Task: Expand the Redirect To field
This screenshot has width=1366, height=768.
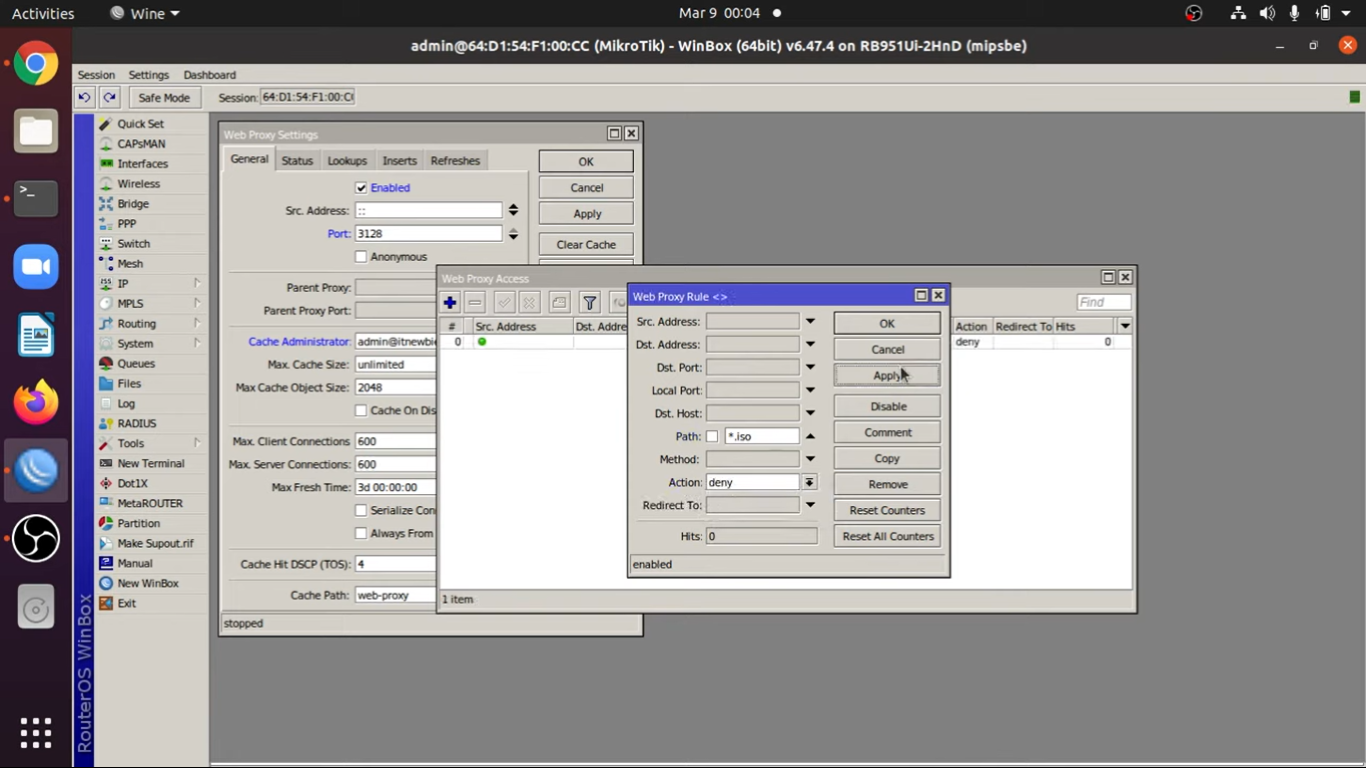Action: click(810, 506)
